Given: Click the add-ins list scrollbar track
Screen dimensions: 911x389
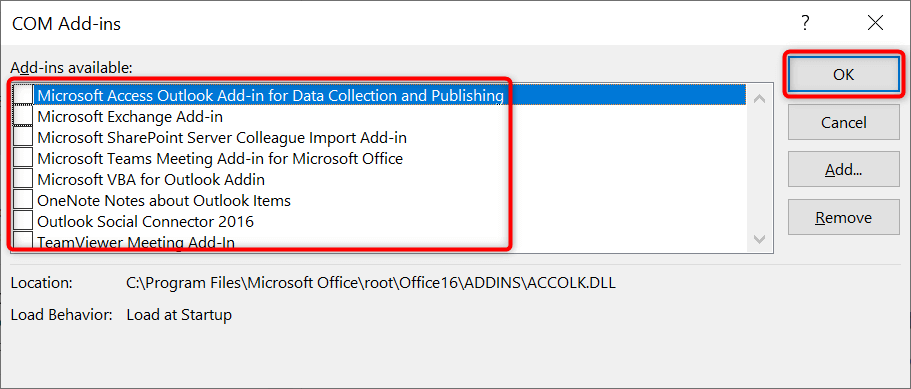Looking at the screenshot, I should pos(759,168).
